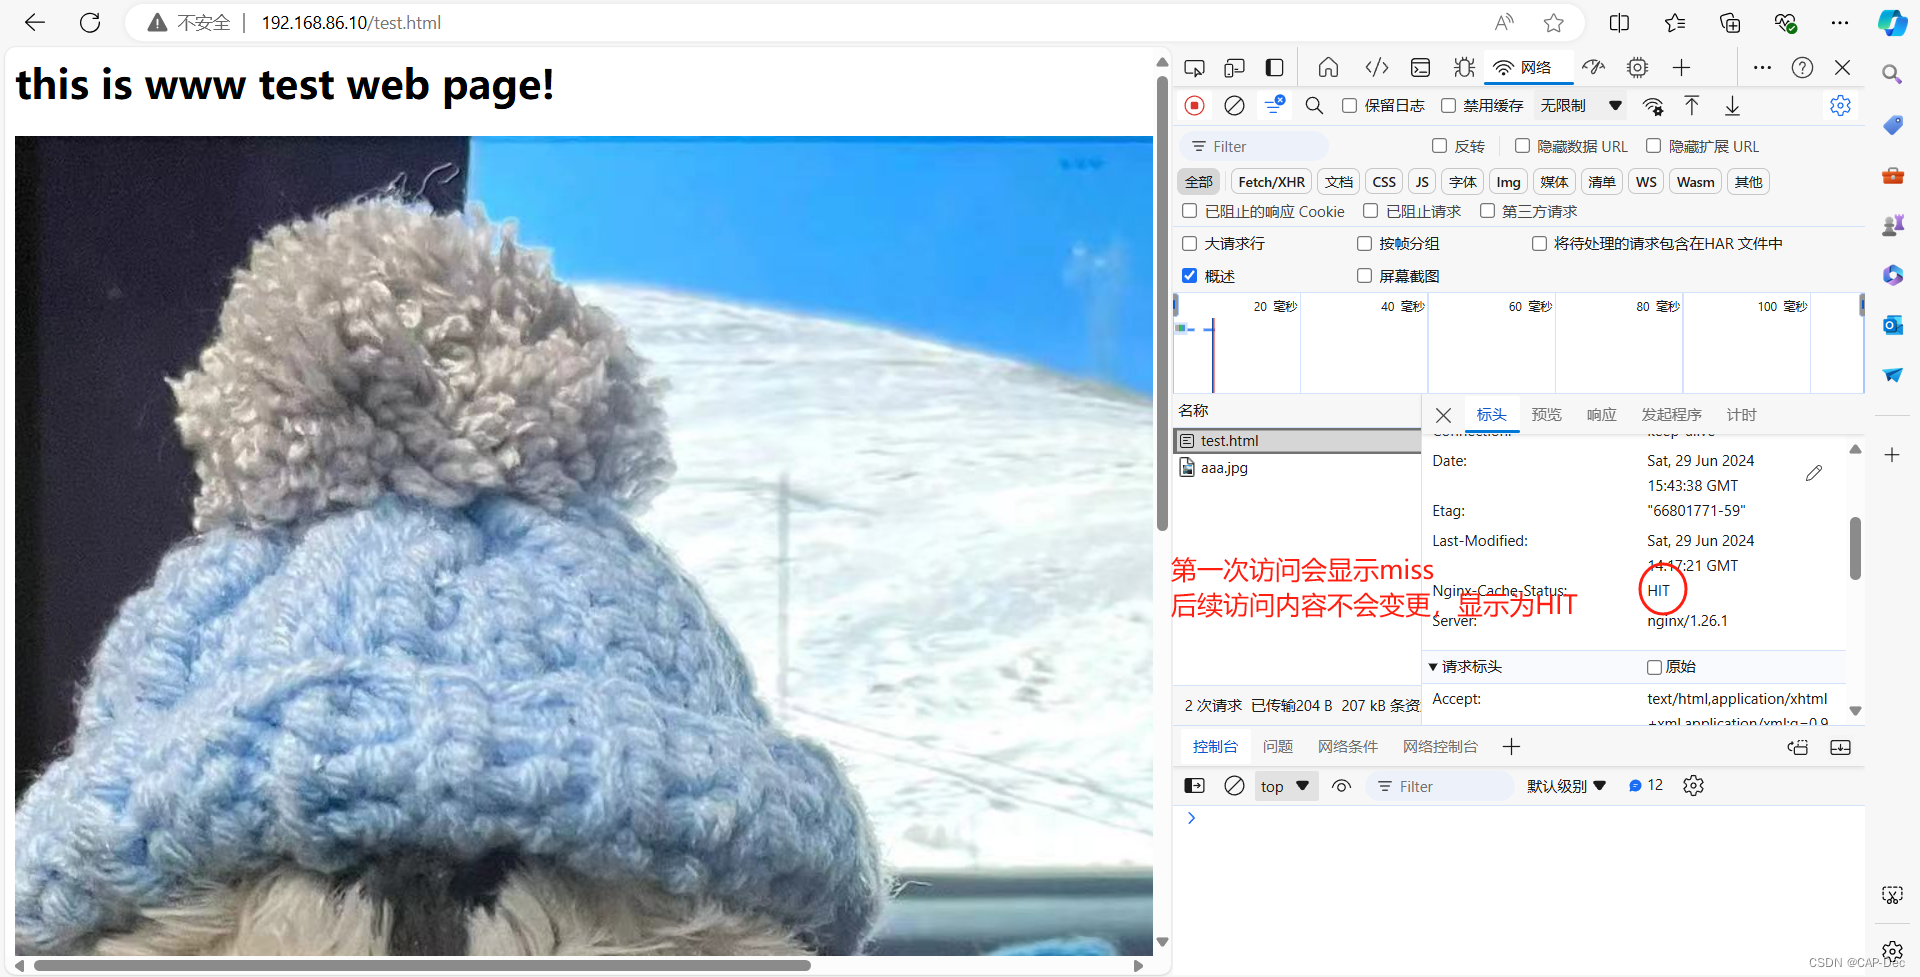Open the network search magnifier icon
This screenshot has width=1920, height=977.
pos(1314,105)
